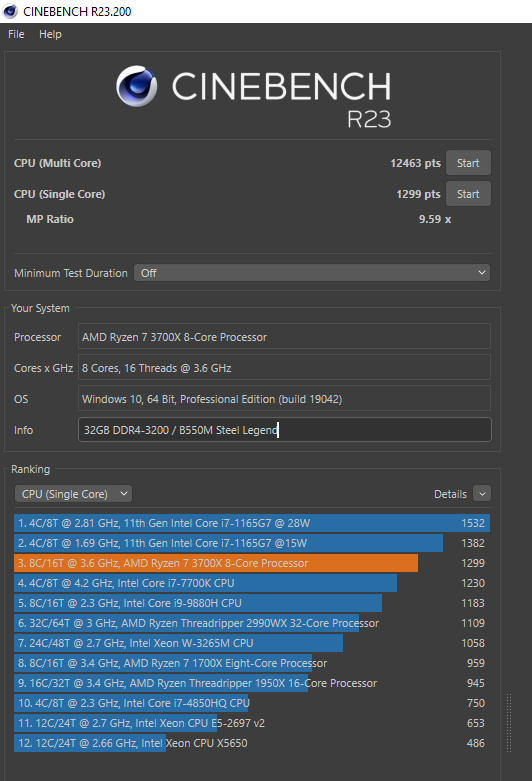This screenshot has width=532, height=781.
Task: Open the File menu
Action: point(16,34)
